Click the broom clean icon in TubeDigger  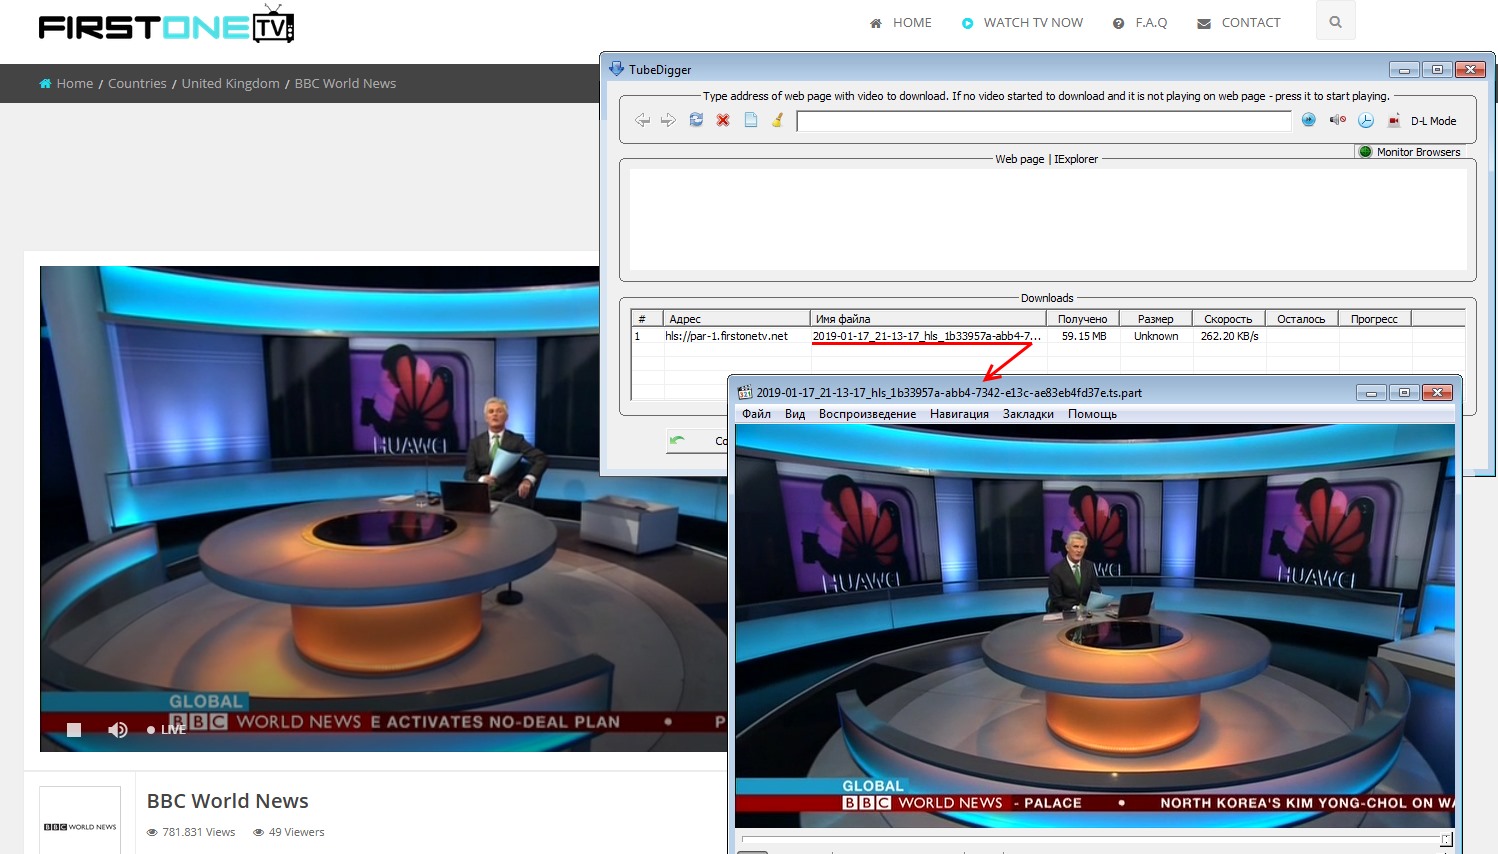point(777,120)
